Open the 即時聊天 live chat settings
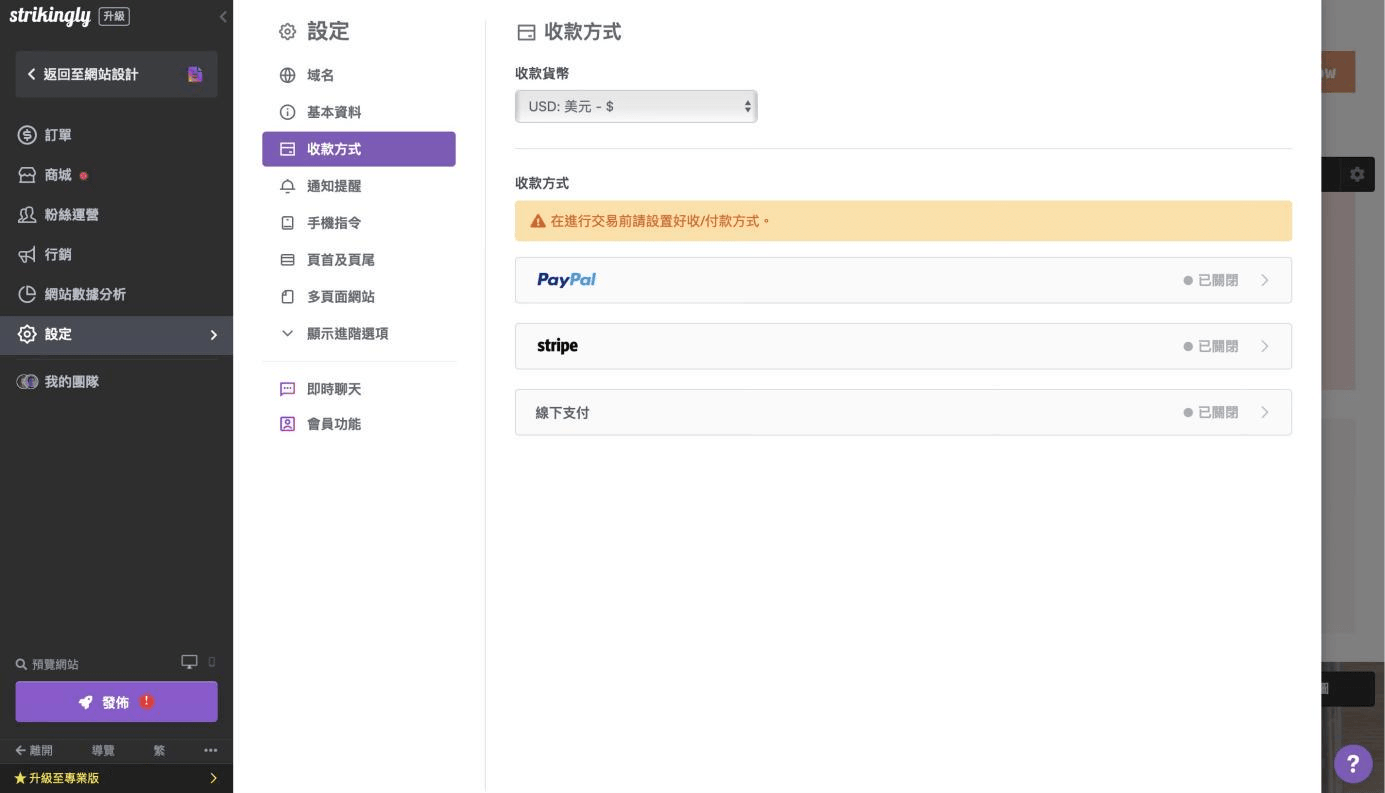The image size is (1385, 793). coord(333,389)
